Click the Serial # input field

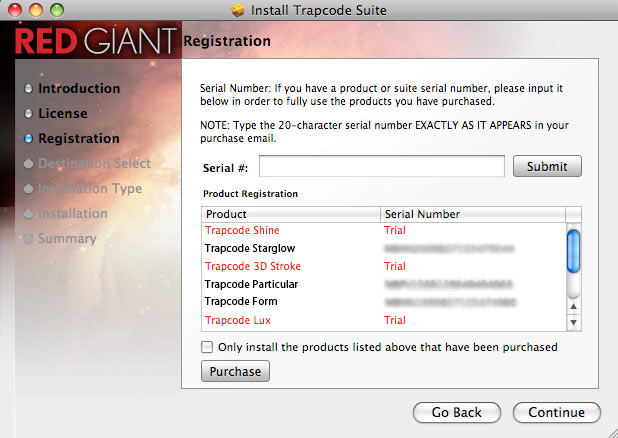point(382,166)
